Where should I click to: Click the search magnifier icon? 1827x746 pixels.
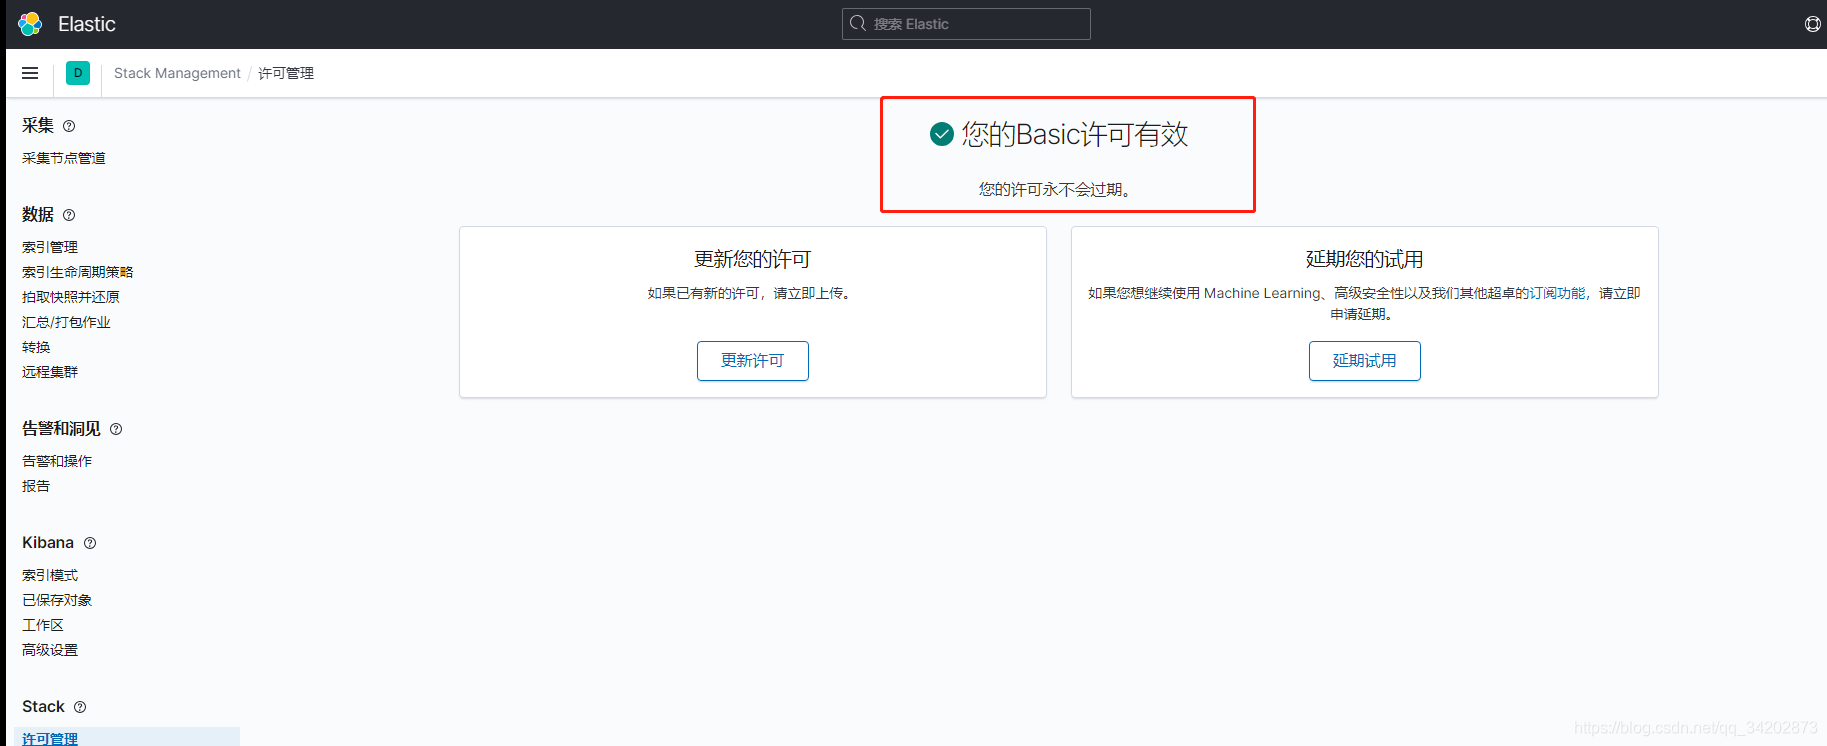[x=858, y=23]
